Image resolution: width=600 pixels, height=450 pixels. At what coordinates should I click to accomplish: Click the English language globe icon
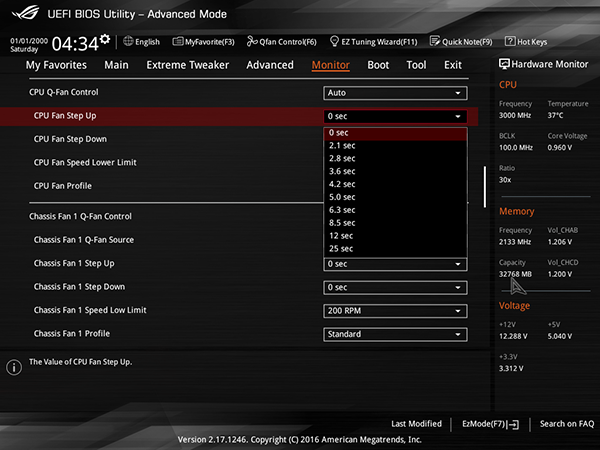pyautogui.click(x=128, y=41)
